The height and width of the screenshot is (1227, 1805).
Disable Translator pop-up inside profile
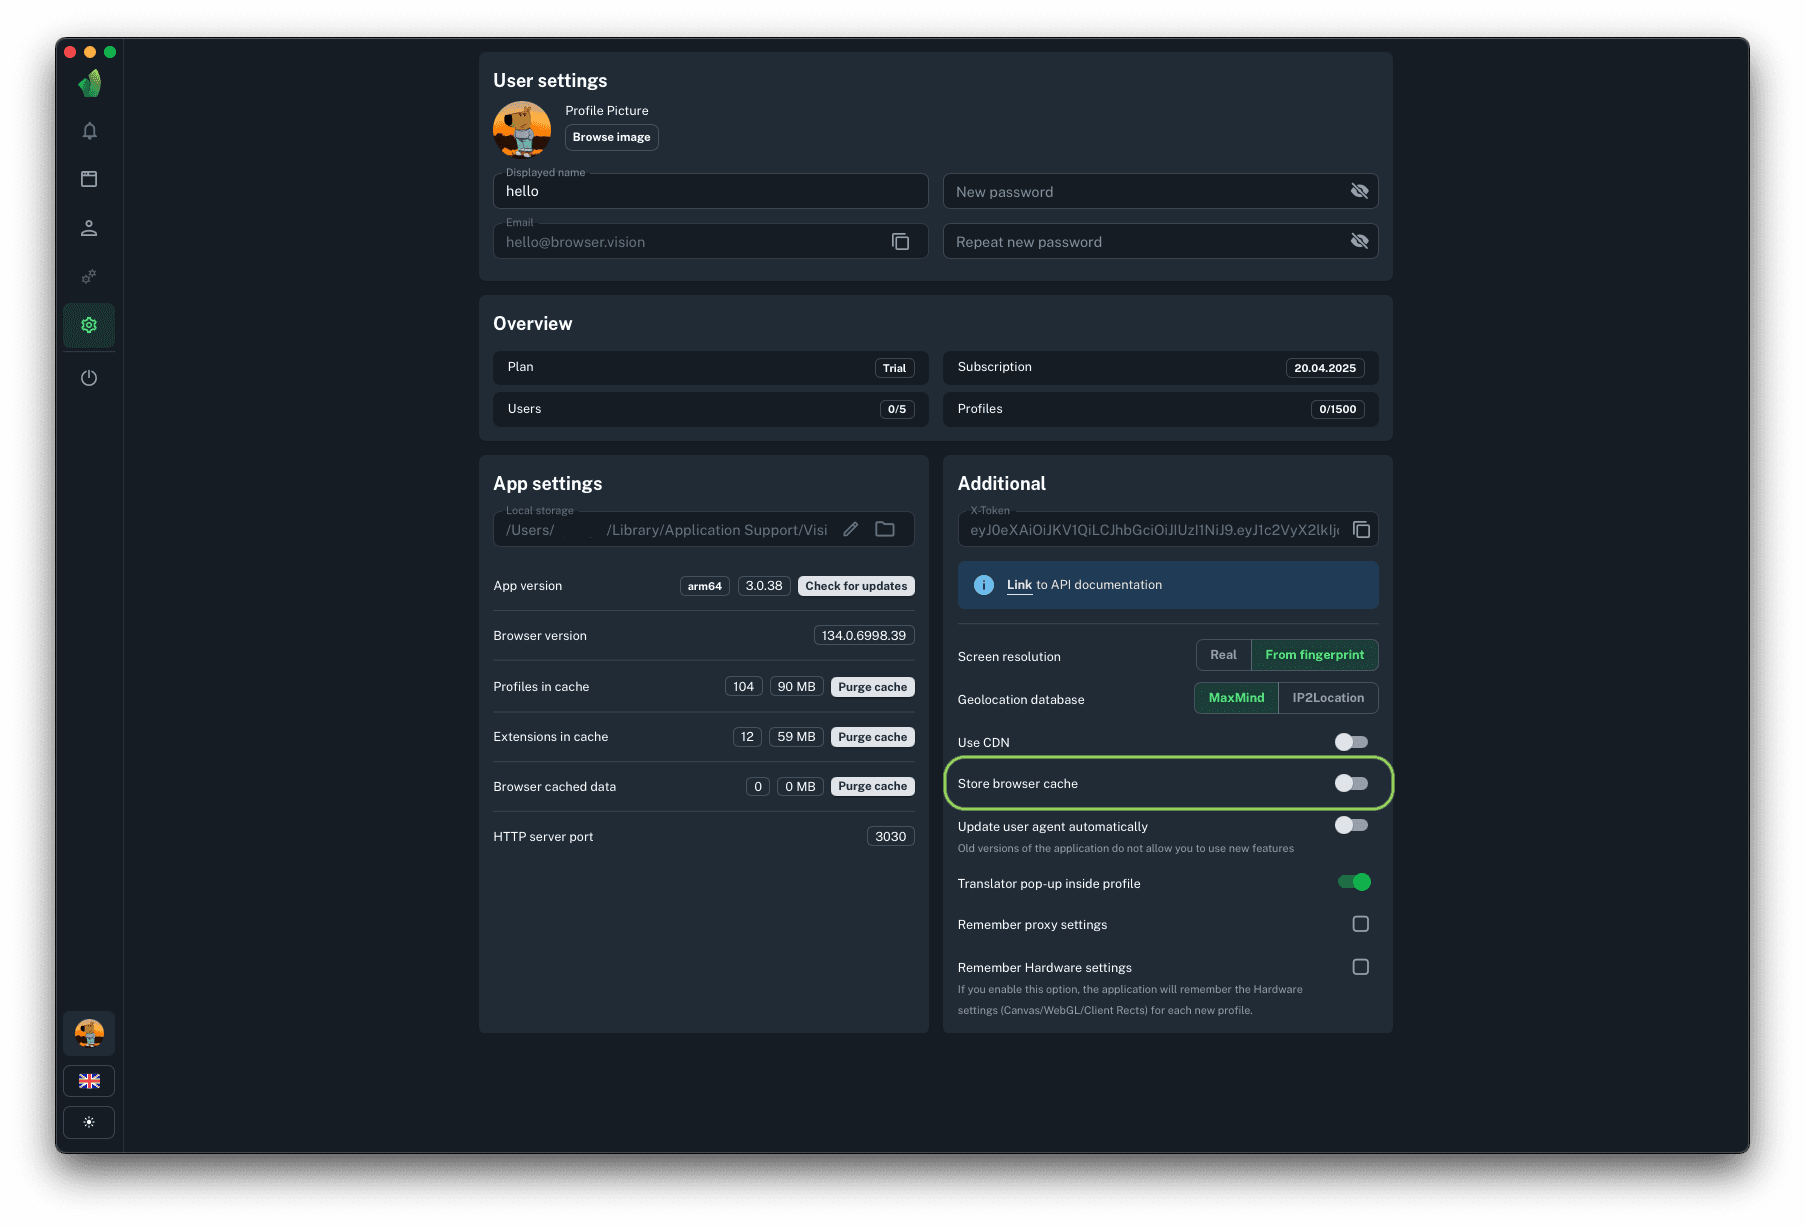1354,882
